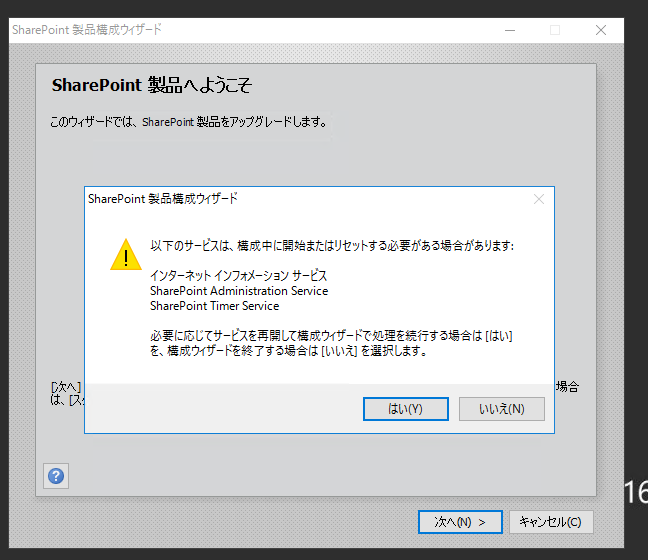Close the main SharePoint wizard window
Viewport: 648px width, 560px height.
(601, 30)
